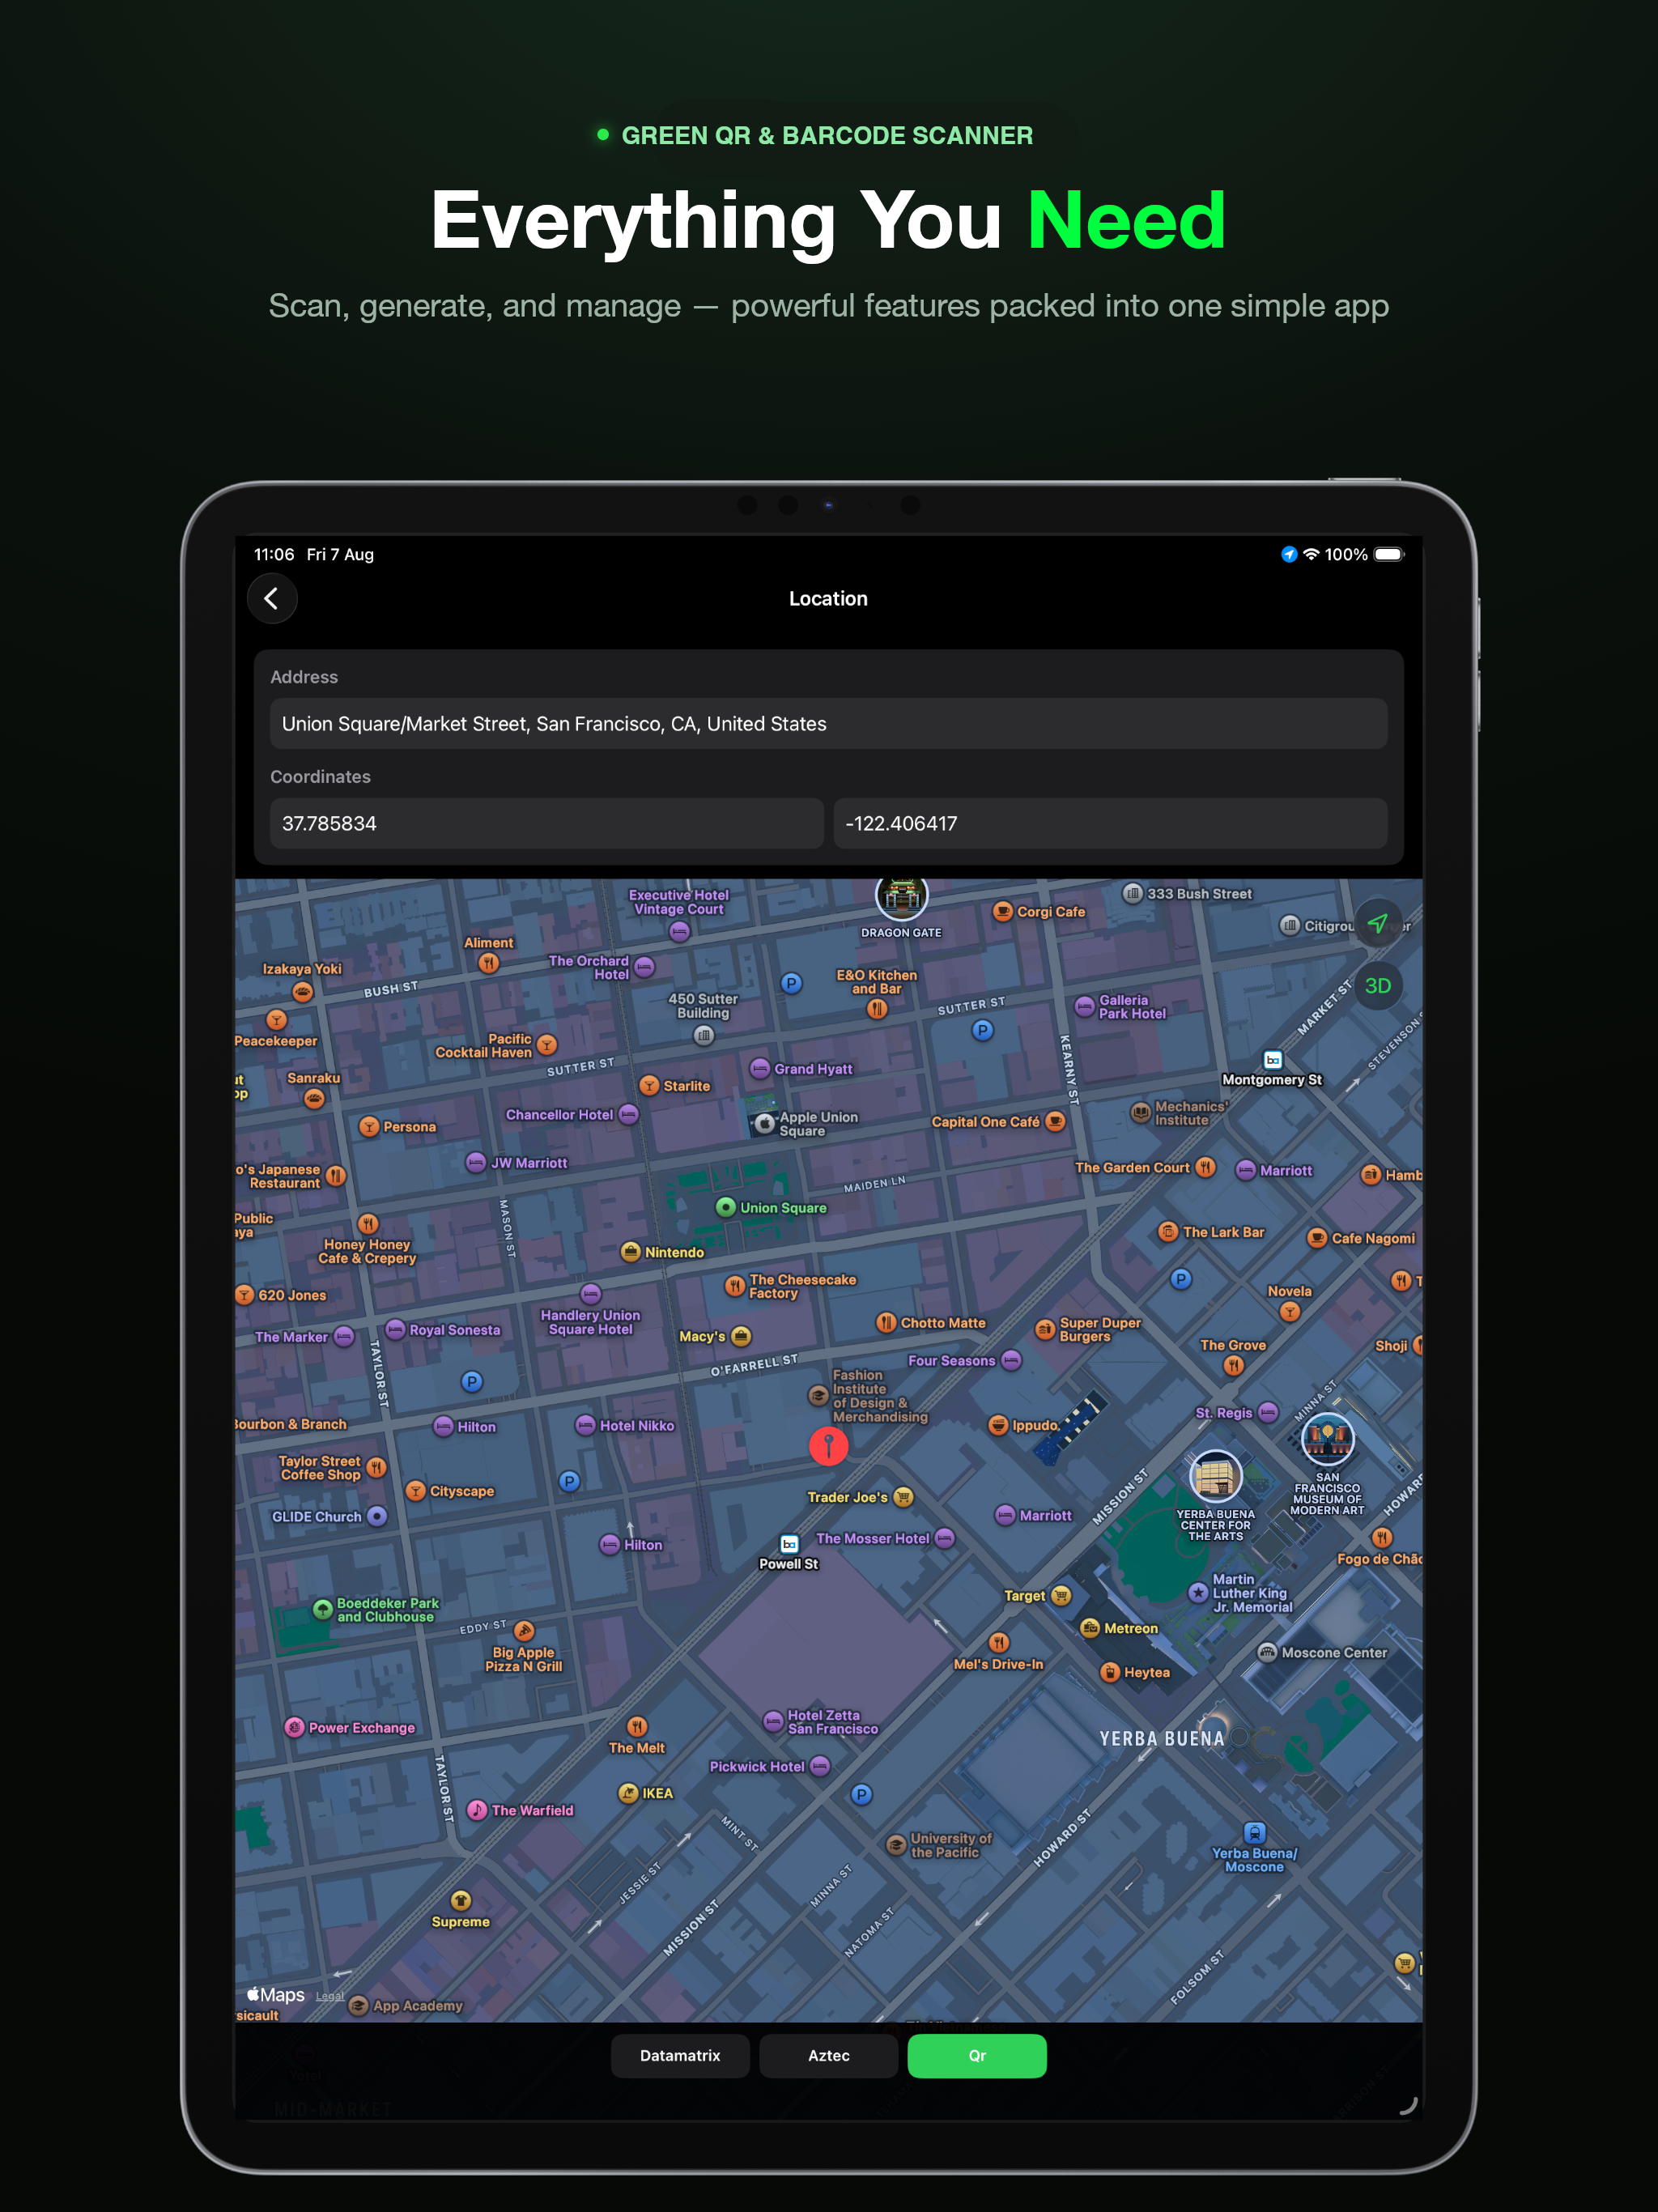This screenshot has width=1658, height=2212.
Task: Tap the Hotel Nikko marker
Action: 585,1426
